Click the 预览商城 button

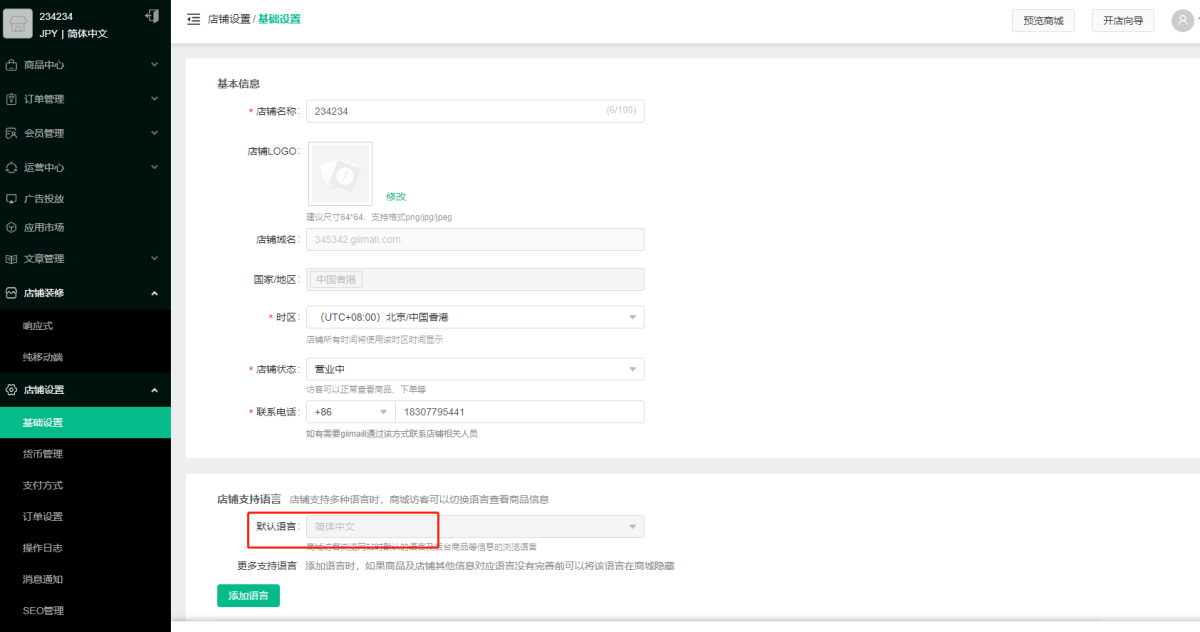1043,20
